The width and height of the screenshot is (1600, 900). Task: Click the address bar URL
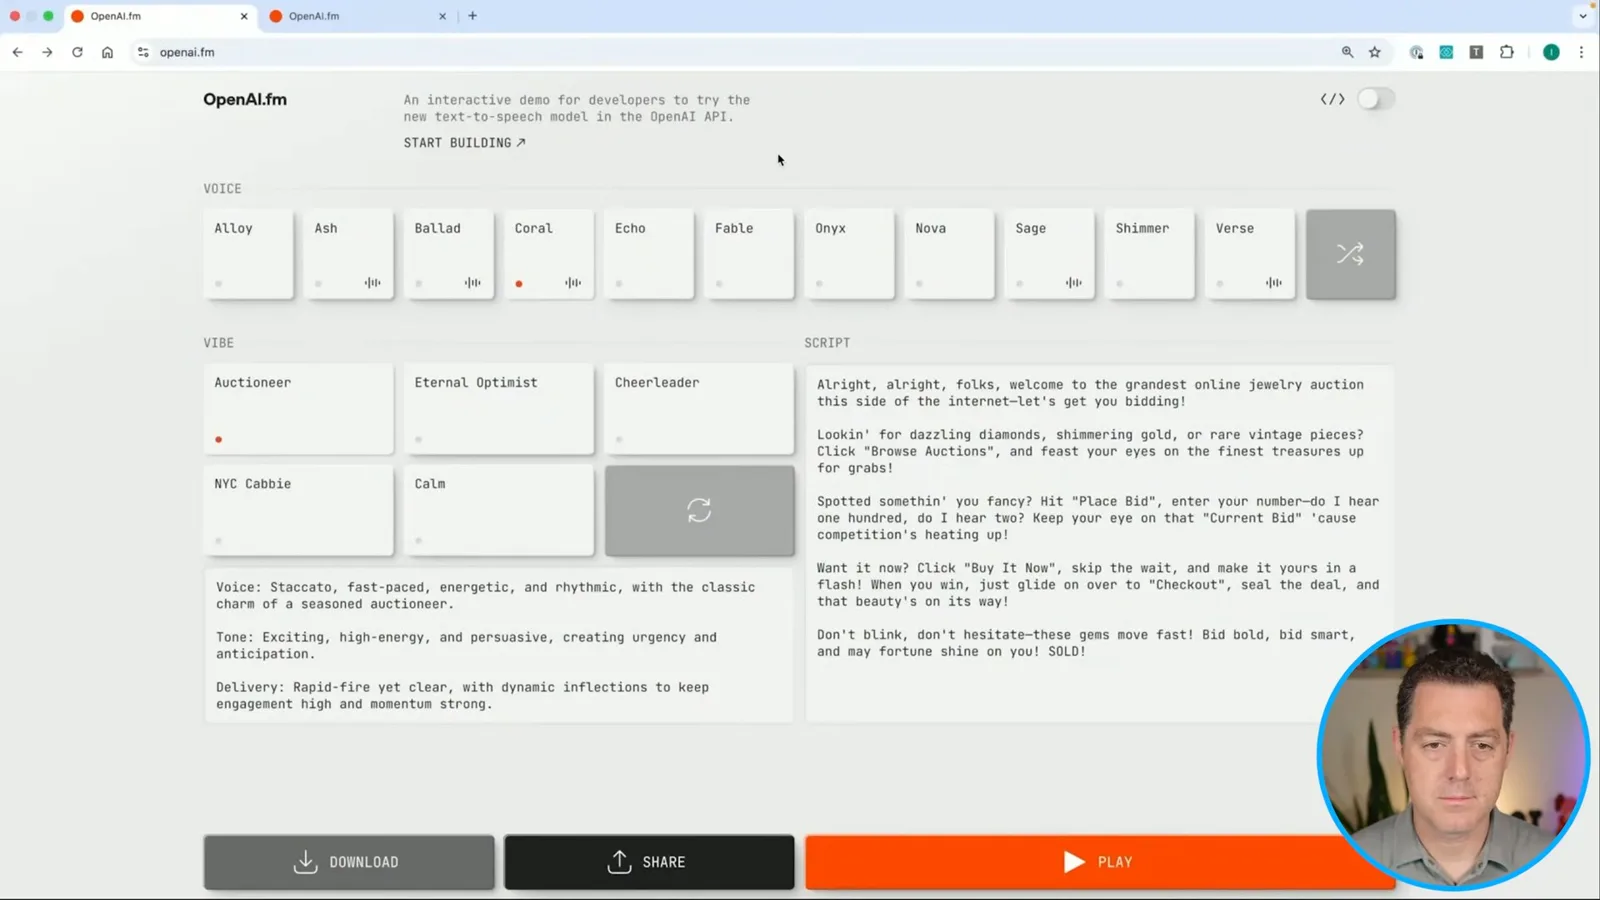pyautogui.click(x=187, y=52)
